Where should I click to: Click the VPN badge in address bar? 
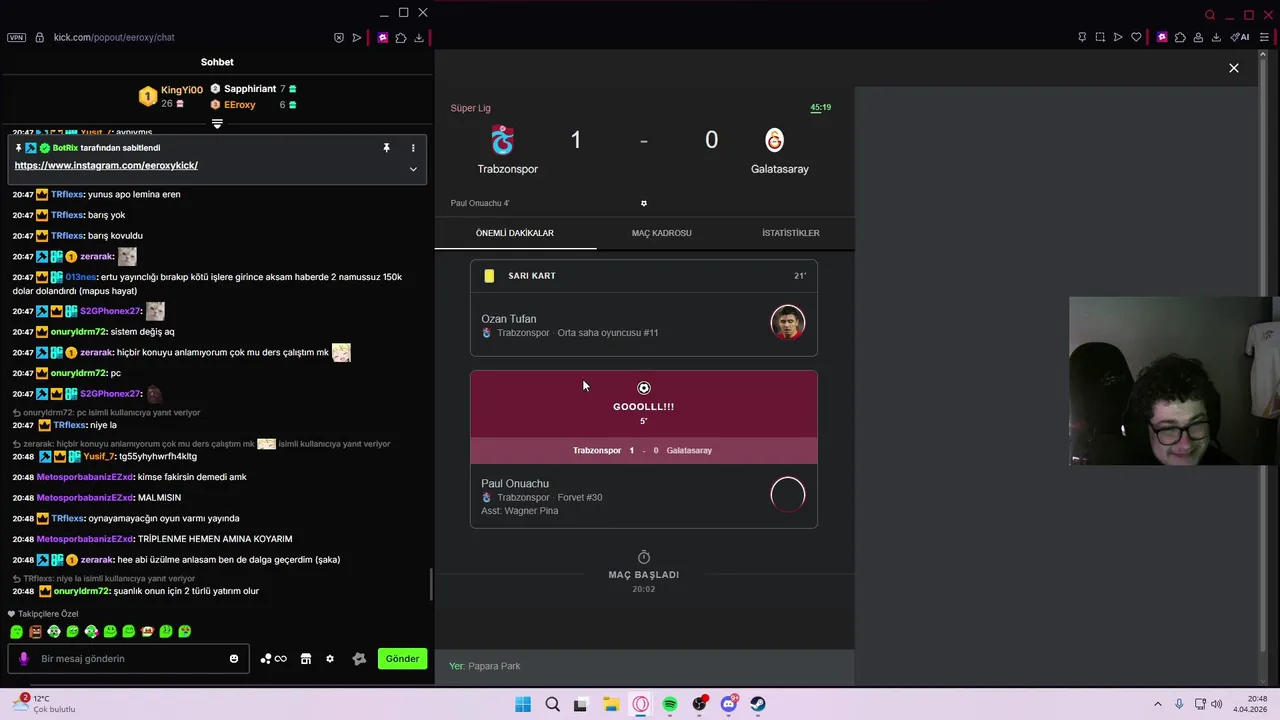pos(16,37)
